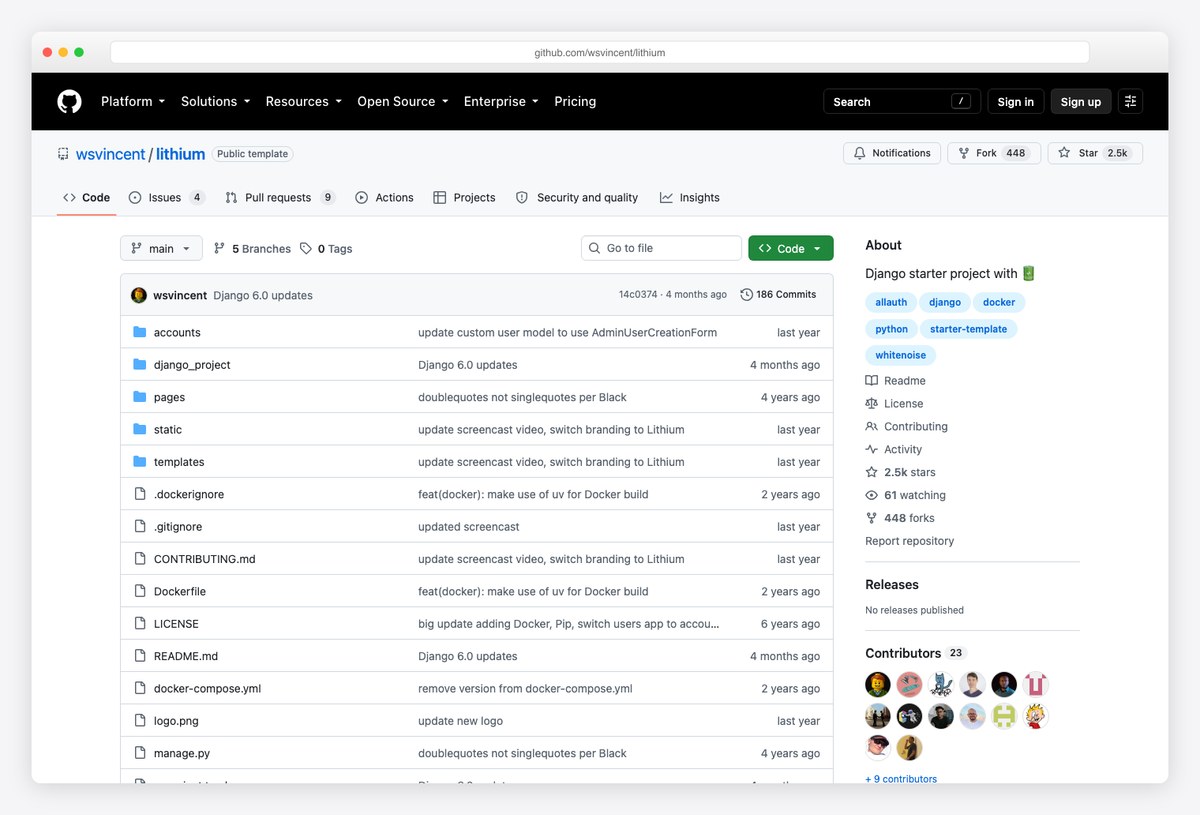Click the Sign in button
Viewport: 1200px width, 815px height.
[1016, 101]
